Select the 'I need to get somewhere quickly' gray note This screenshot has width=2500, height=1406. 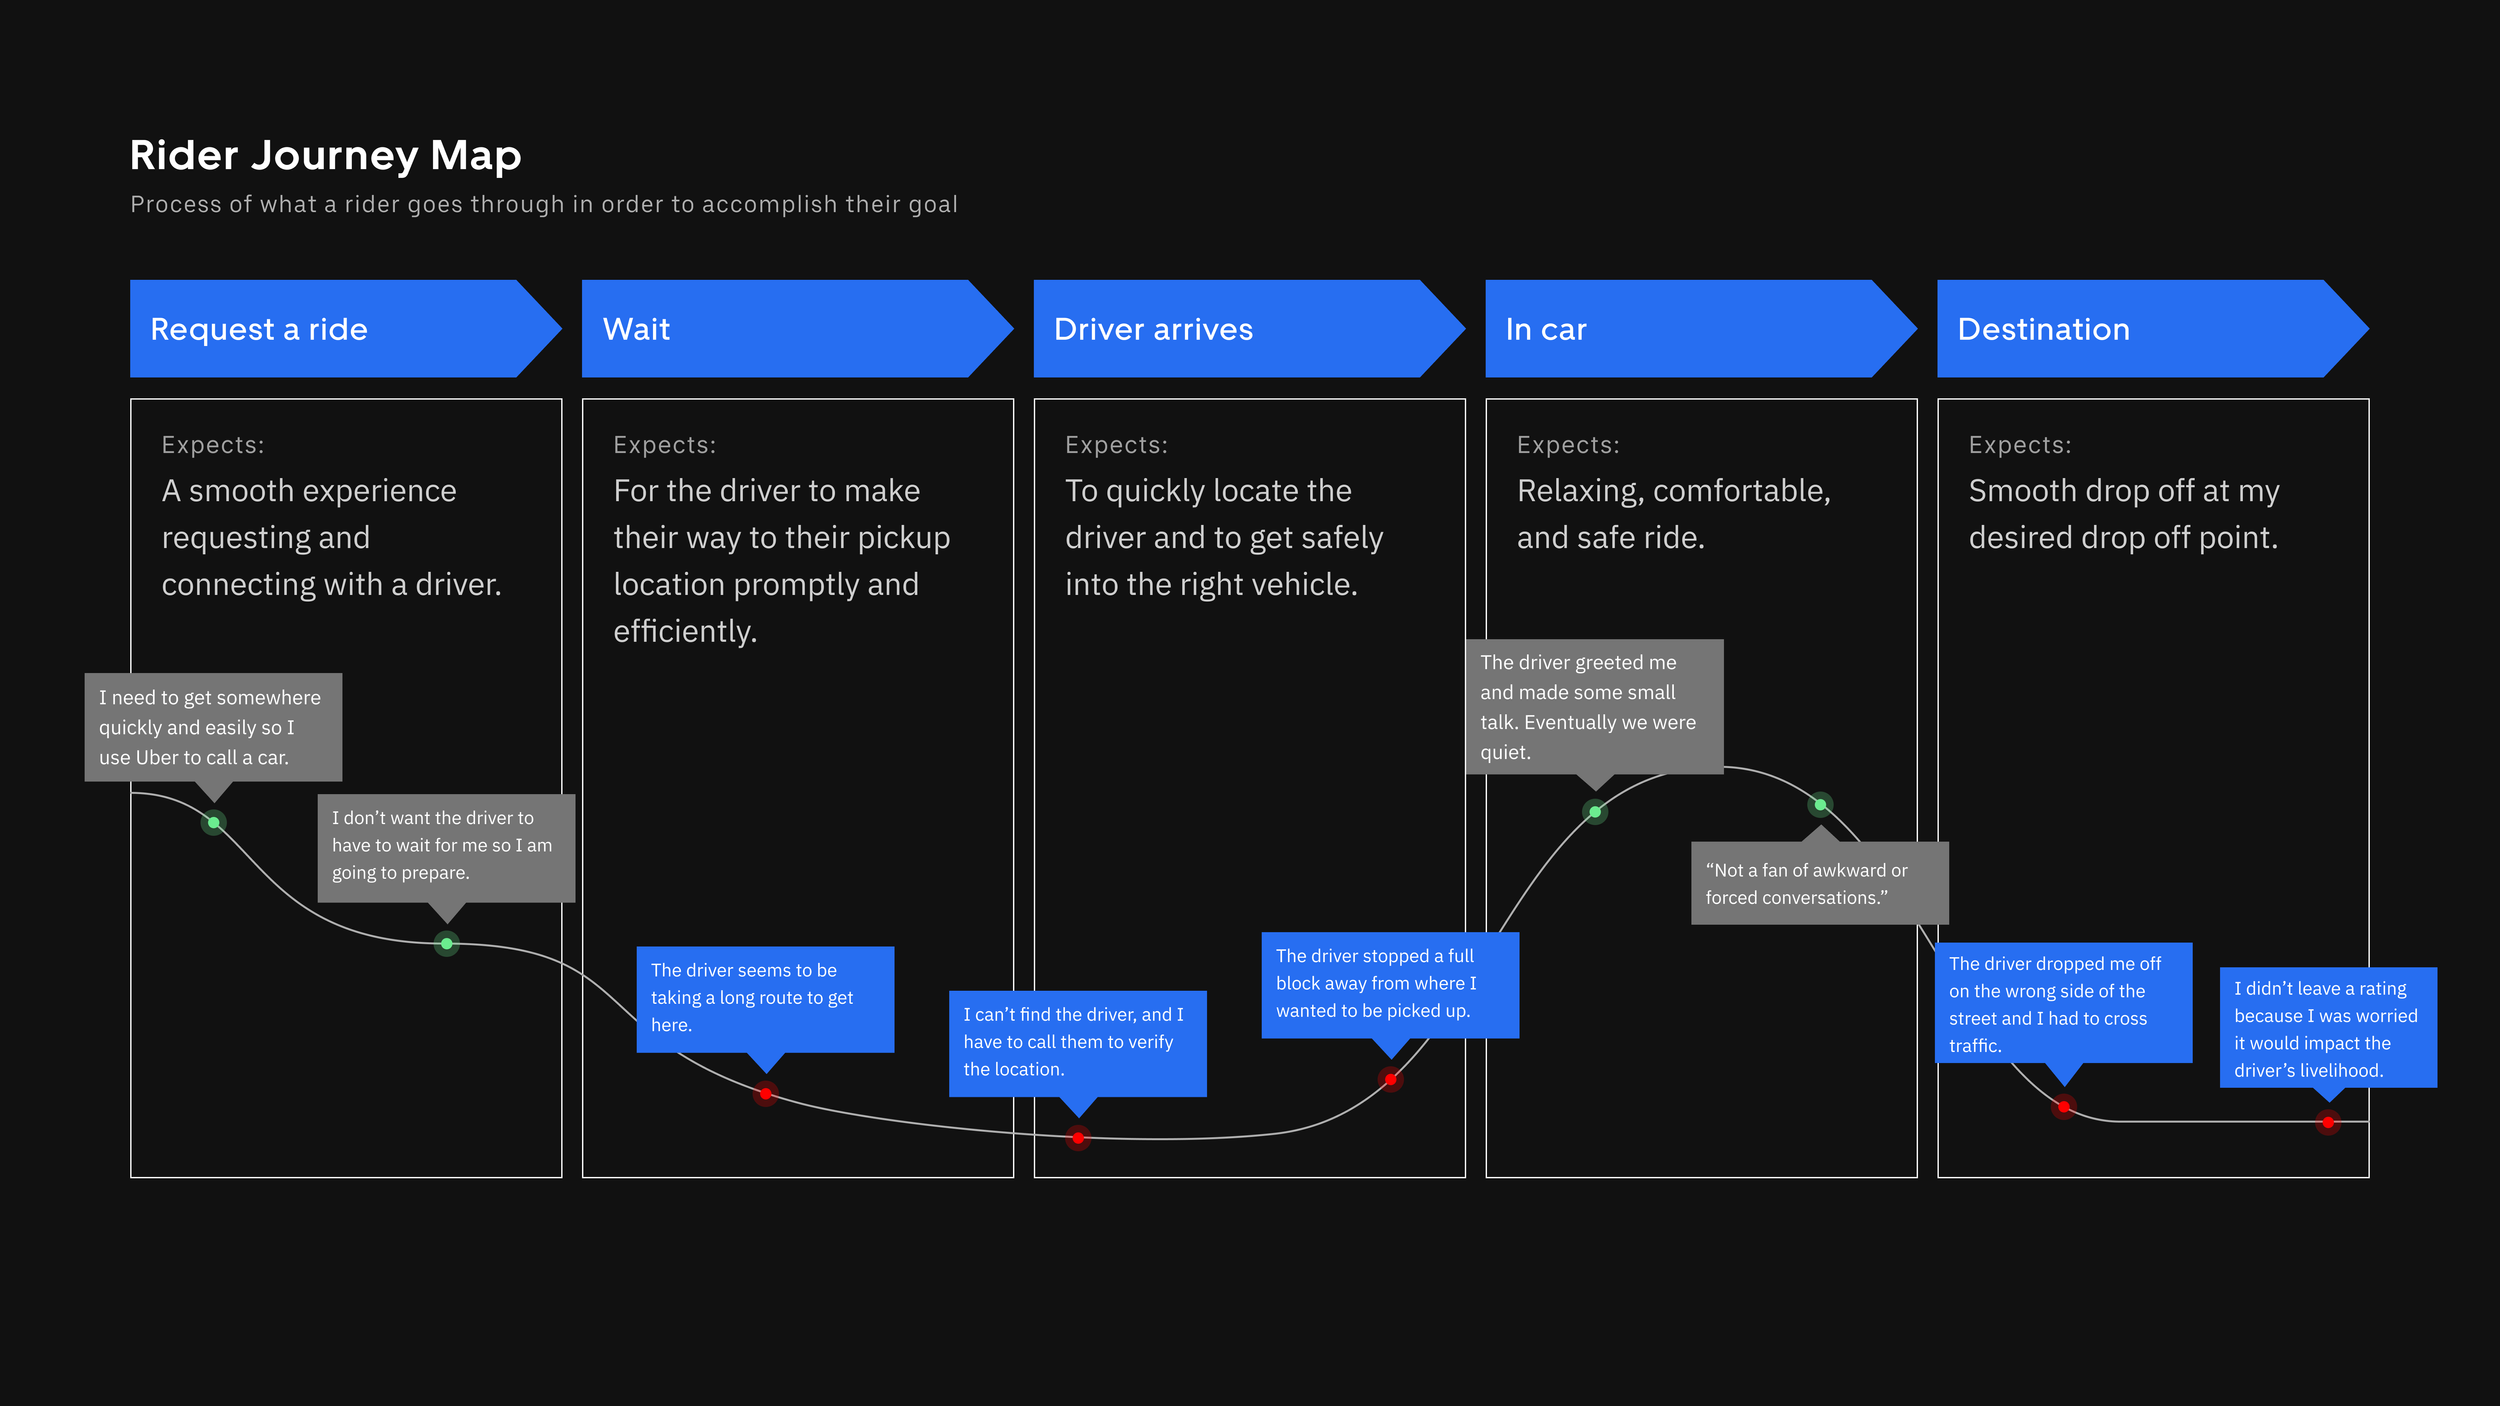213,727
